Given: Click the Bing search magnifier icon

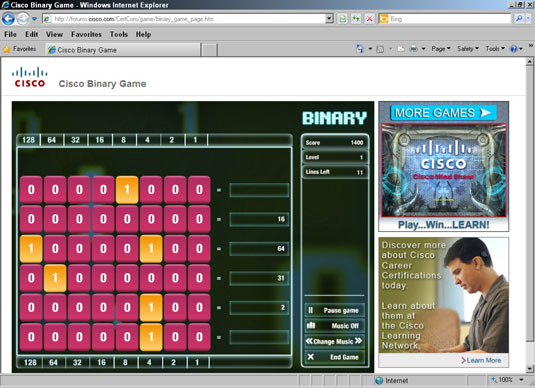Looking at the screenshot, I should click(x=519, y=19).
